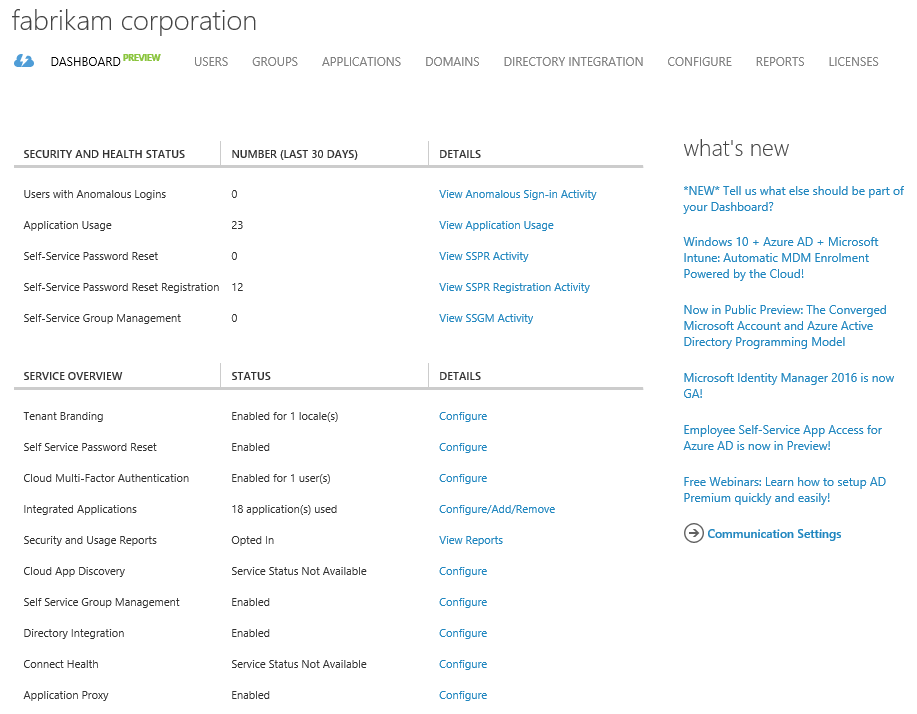Click the blue cloud icon beside Dashboard
This screenshot has width=917, height=714.
tap(24, 61)
